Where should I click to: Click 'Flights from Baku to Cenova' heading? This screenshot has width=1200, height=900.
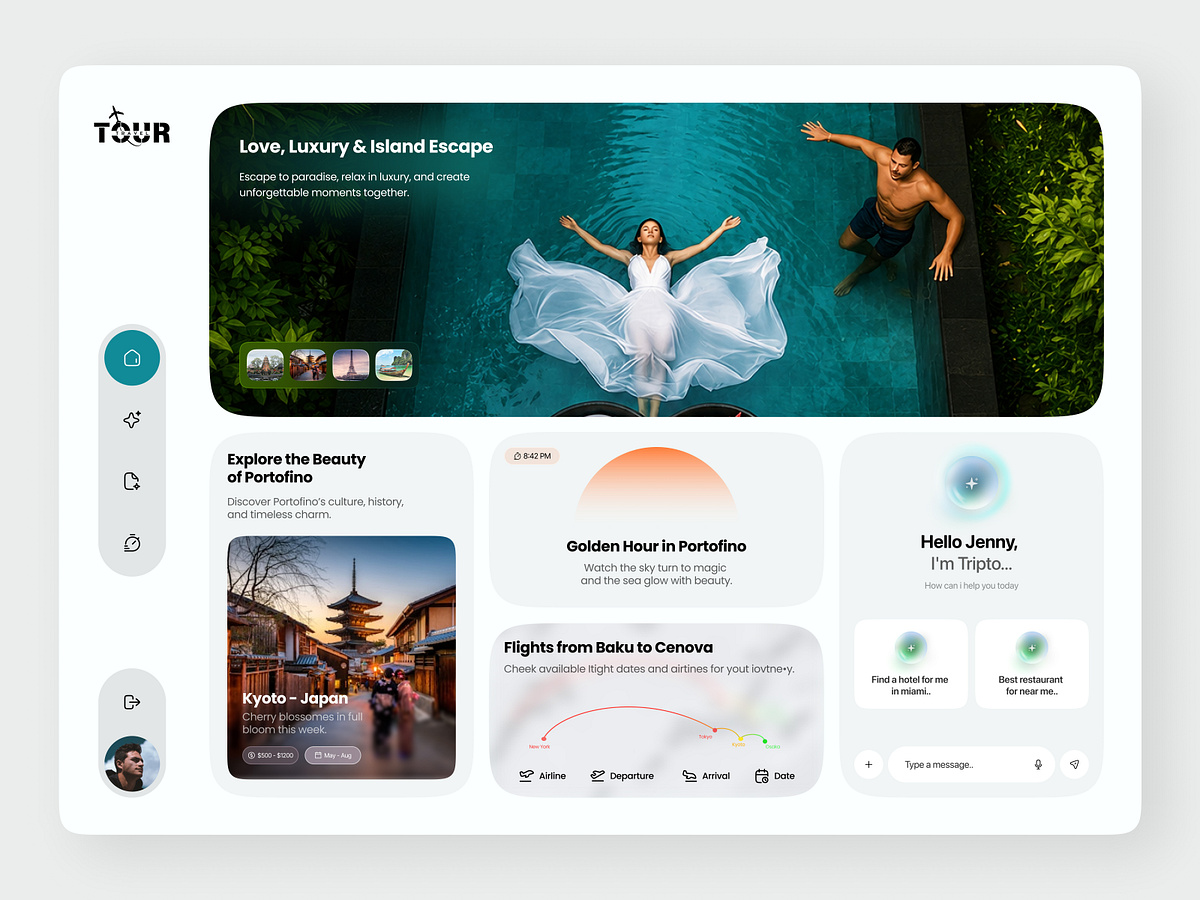tap(608, 647)
